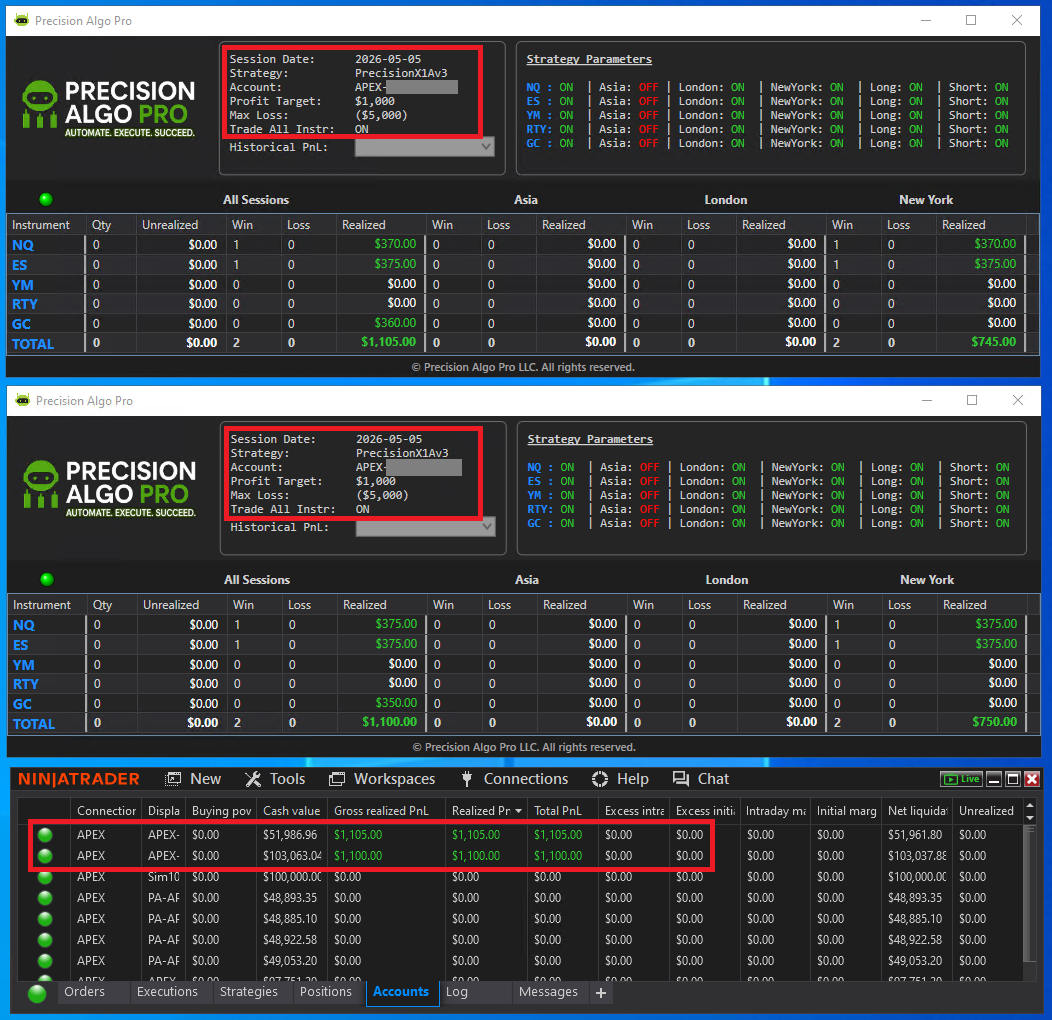The width and height of the screenshot is (1052, 1020).
Task: Switch to the Orders tab
Action: click(85, 992)
